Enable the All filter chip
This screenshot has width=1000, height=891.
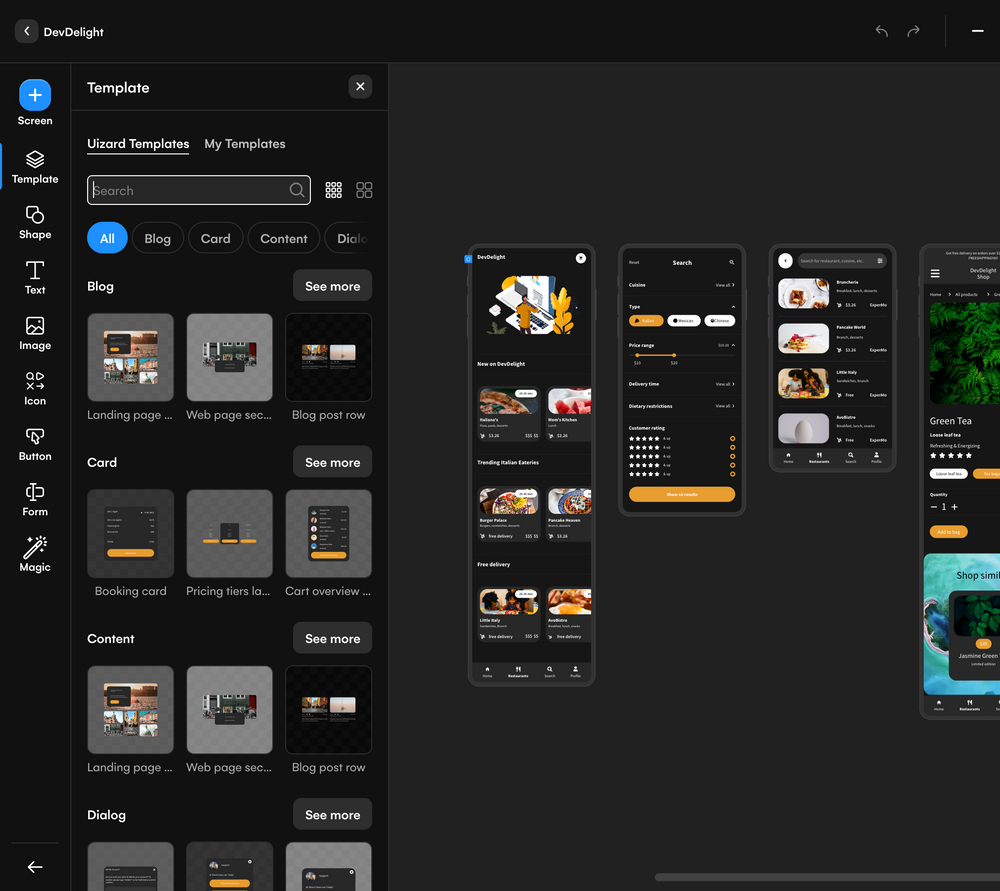(x=107, y=238)
